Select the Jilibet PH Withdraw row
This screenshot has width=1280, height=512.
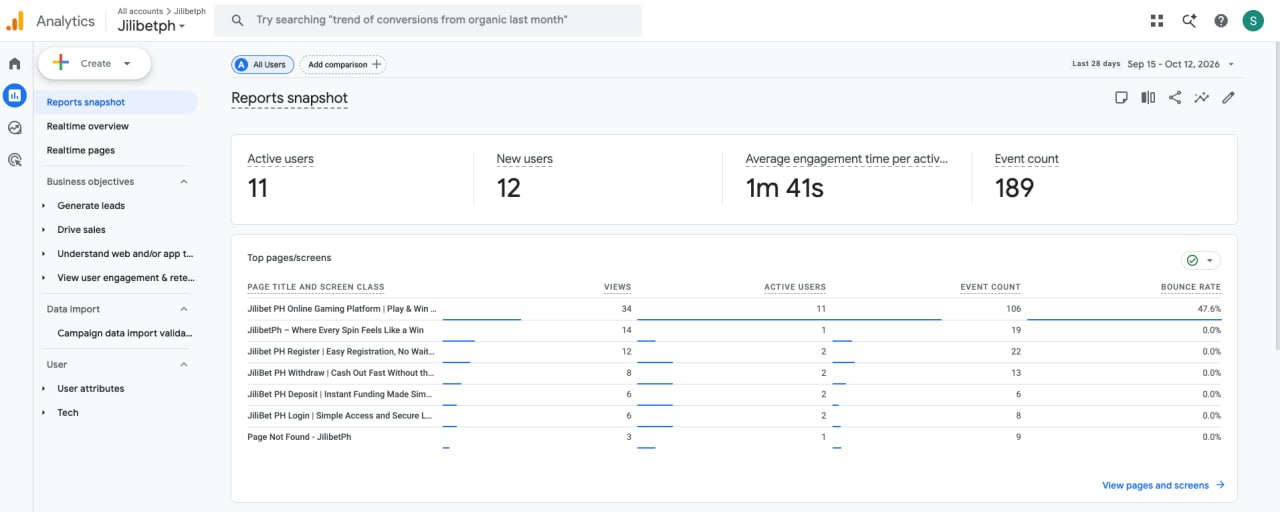coord(734,373)
